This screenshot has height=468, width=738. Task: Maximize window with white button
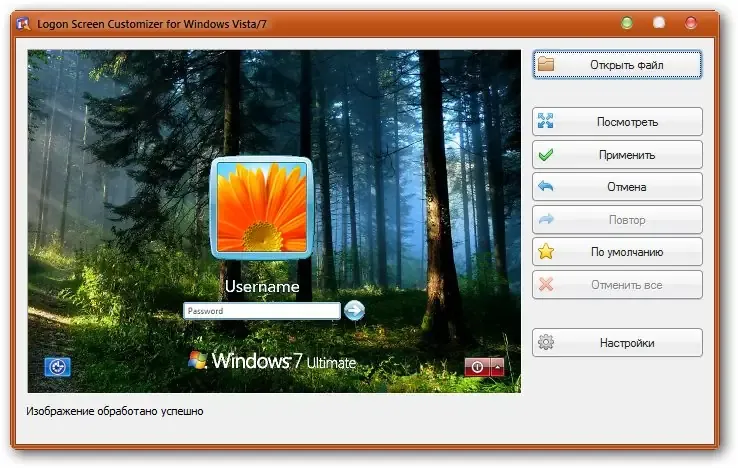coord(659,23)
